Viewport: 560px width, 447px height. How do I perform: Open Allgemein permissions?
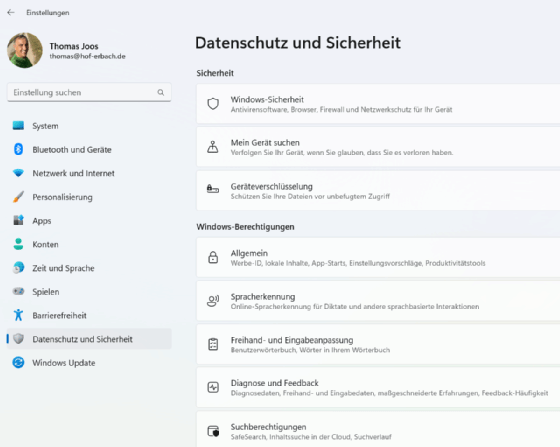click(x=378, y=257)
